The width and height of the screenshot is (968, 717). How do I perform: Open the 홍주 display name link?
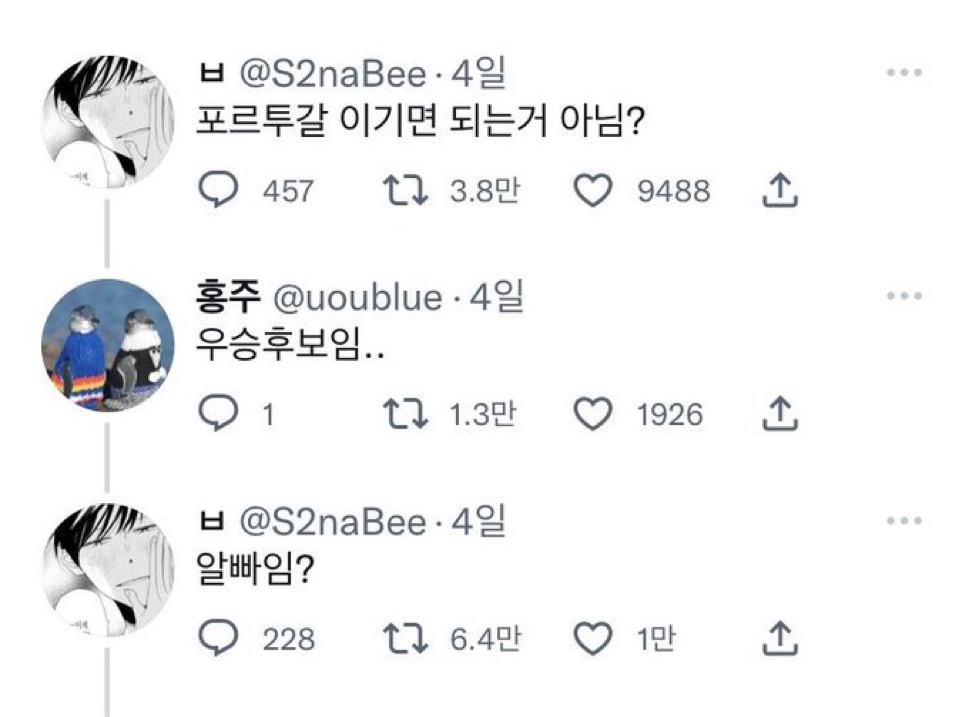(x=230, y=298)
